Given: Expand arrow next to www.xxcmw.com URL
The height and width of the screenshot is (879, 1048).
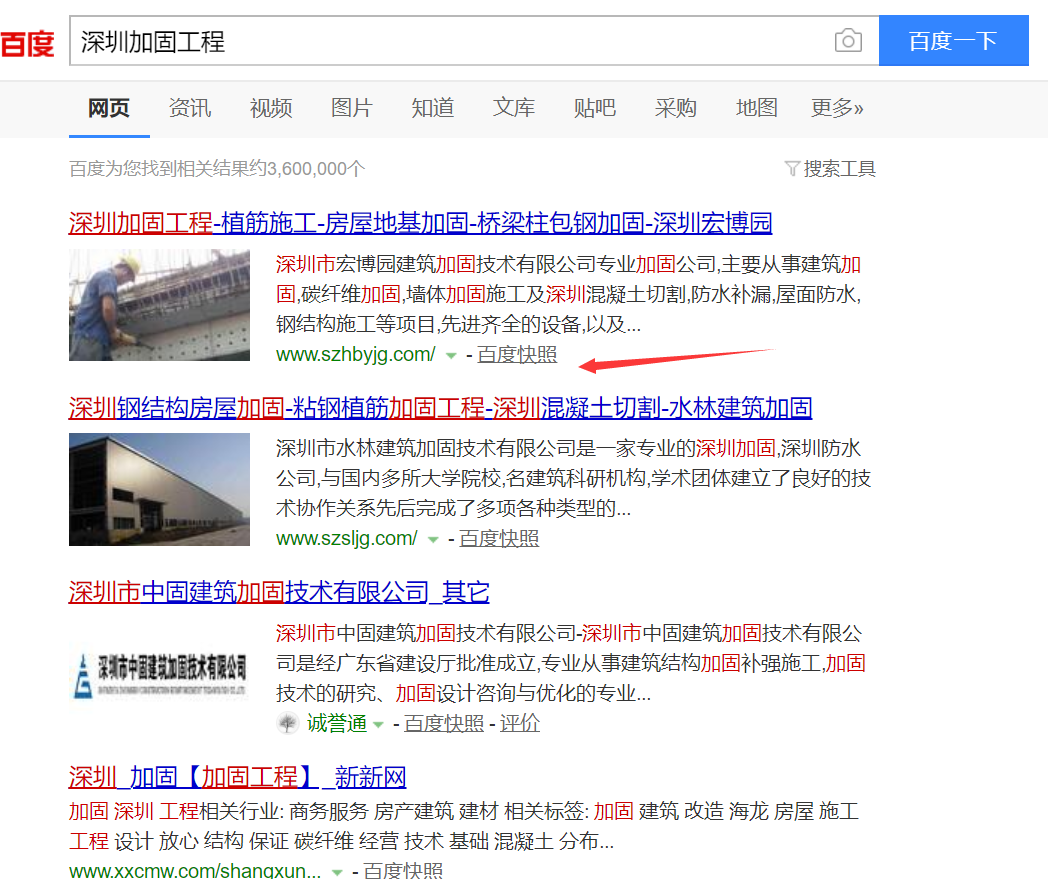Looking at the screenshot, I should click(x=338, y=872).
